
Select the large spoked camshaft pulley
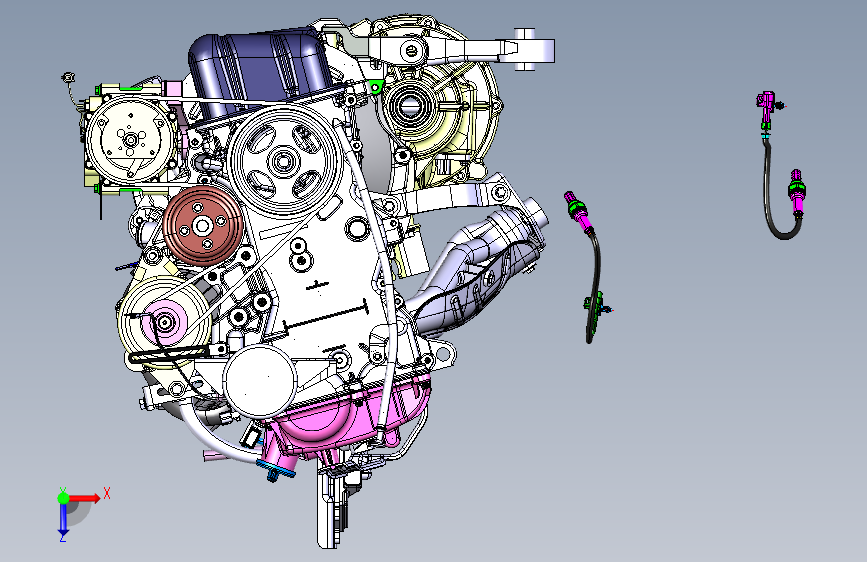[x=283, y=161]
